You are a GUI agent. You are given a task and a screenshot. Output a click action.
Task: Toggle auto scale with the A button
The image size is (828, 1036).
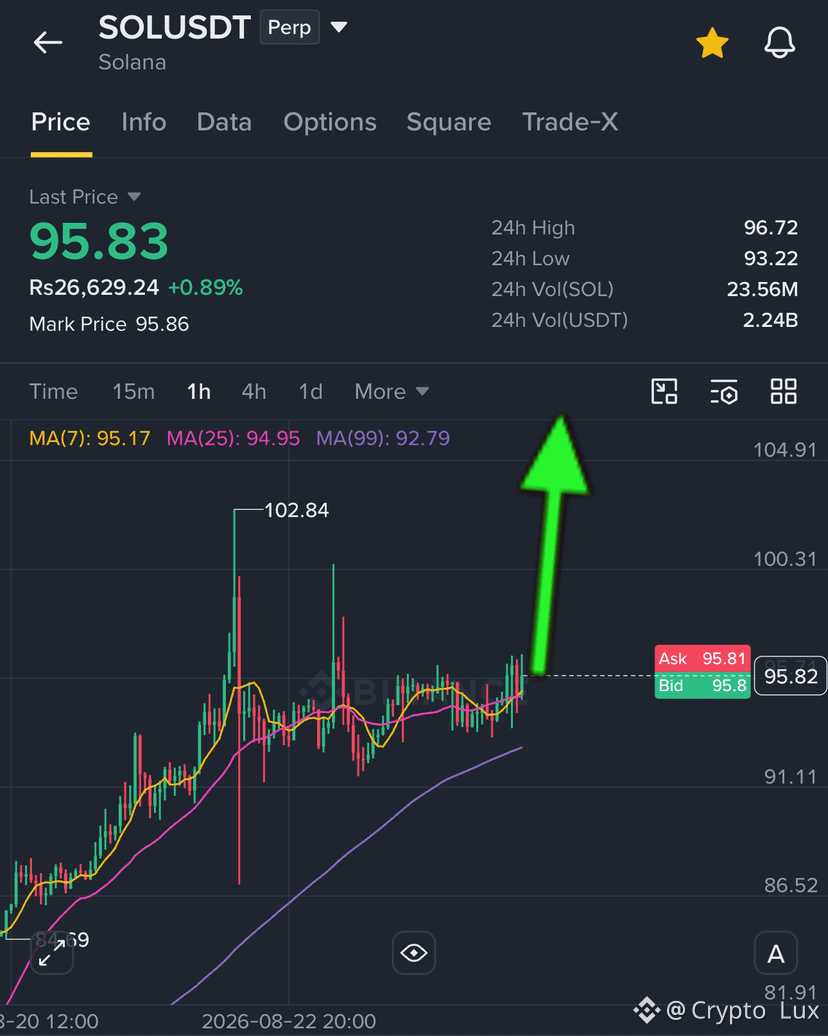(x=776, y=953)
